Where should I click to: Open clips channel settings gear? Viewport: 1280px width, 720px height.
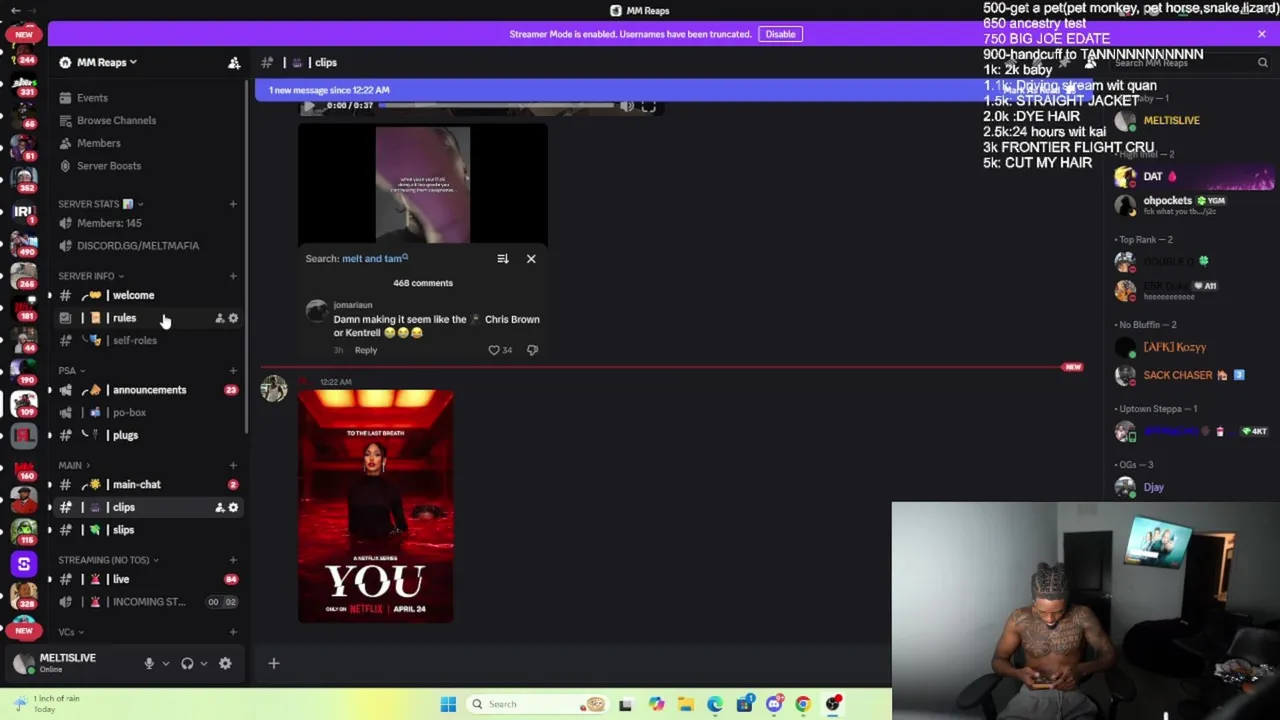(x=233, y=507)
